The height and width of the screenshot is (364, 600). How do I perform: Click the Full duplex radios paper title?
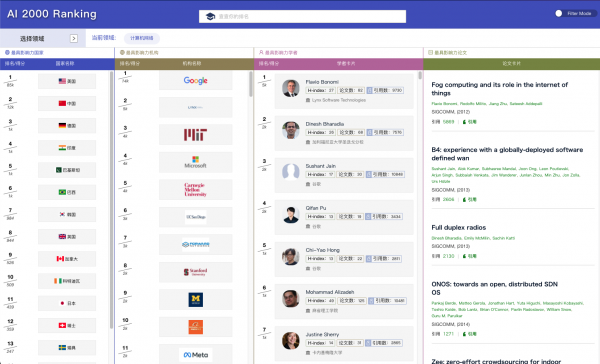click(458, 227)
